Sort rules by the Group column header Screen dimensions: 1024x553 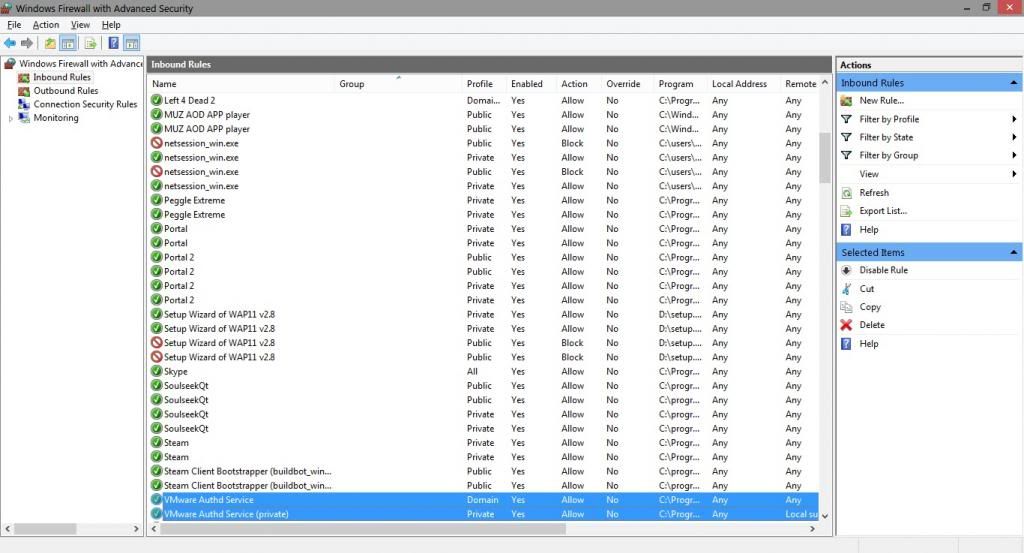[x=398, y=84]
